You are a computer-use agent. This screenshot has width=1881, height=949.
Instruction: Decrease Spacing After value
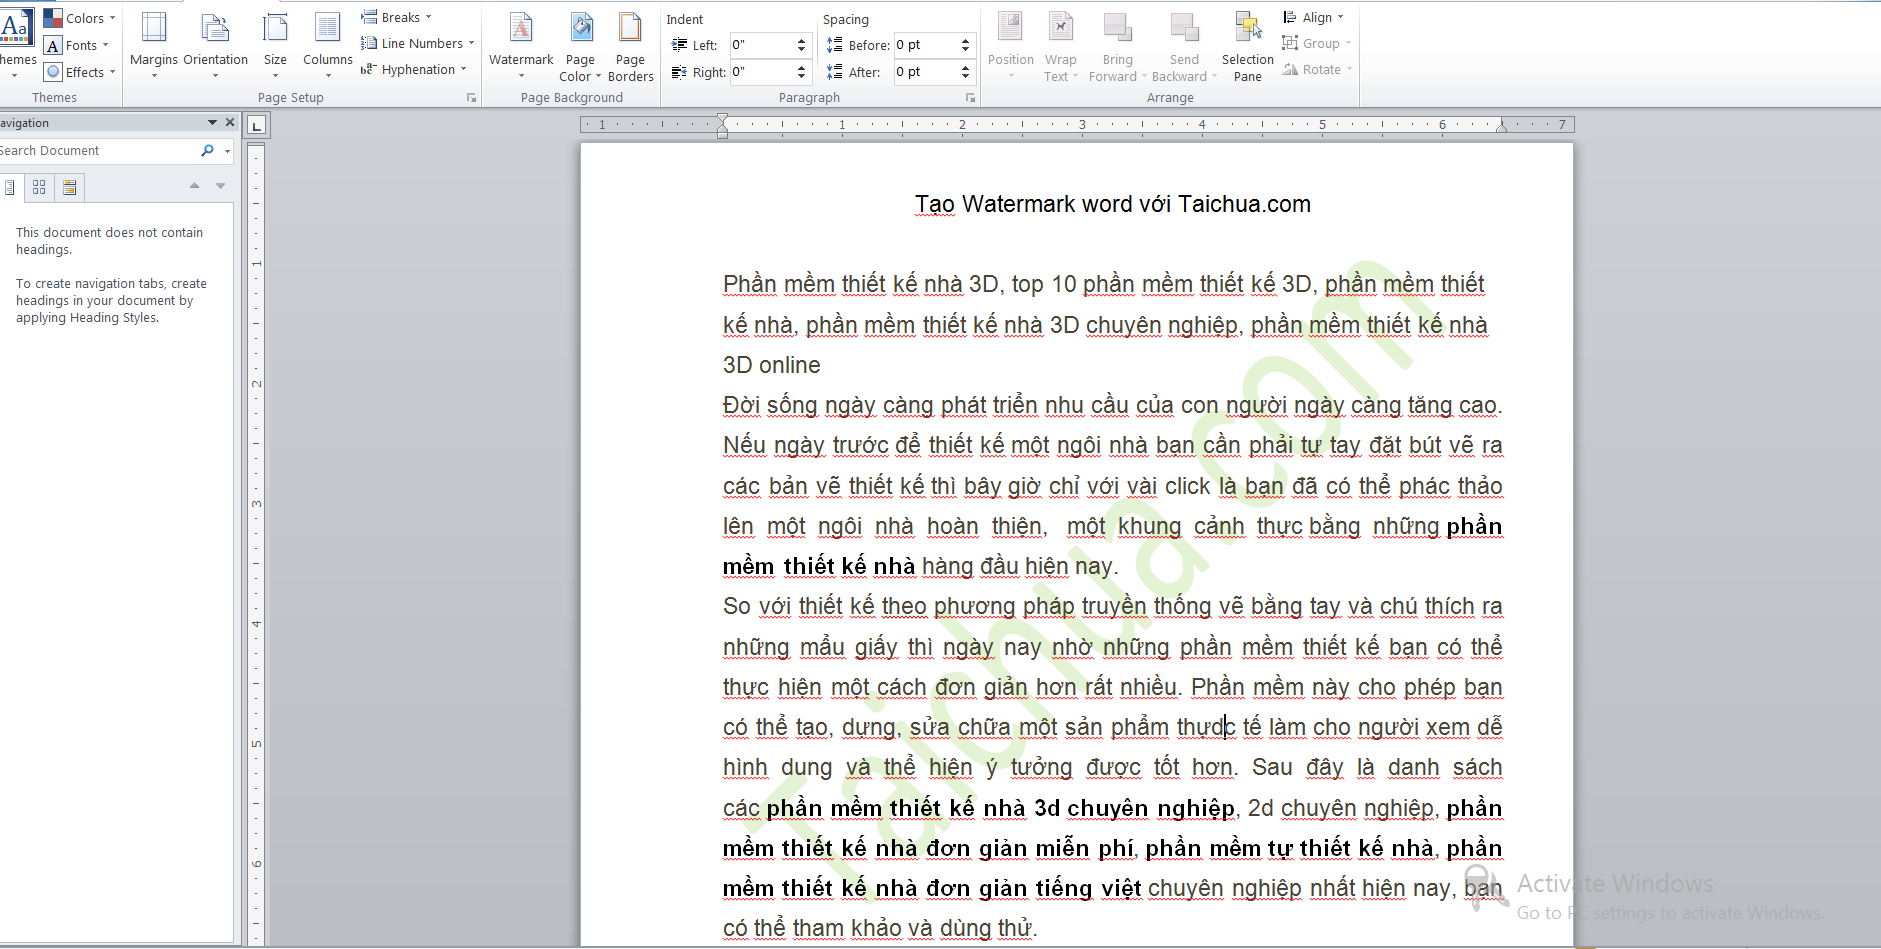pyautogui.click(x=965, y=77)
